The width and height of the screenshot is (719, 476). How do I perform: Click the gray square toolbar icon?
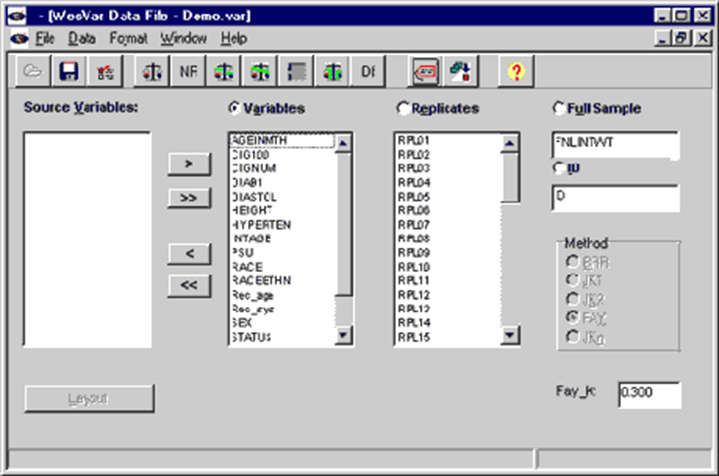tap(296, 71)
